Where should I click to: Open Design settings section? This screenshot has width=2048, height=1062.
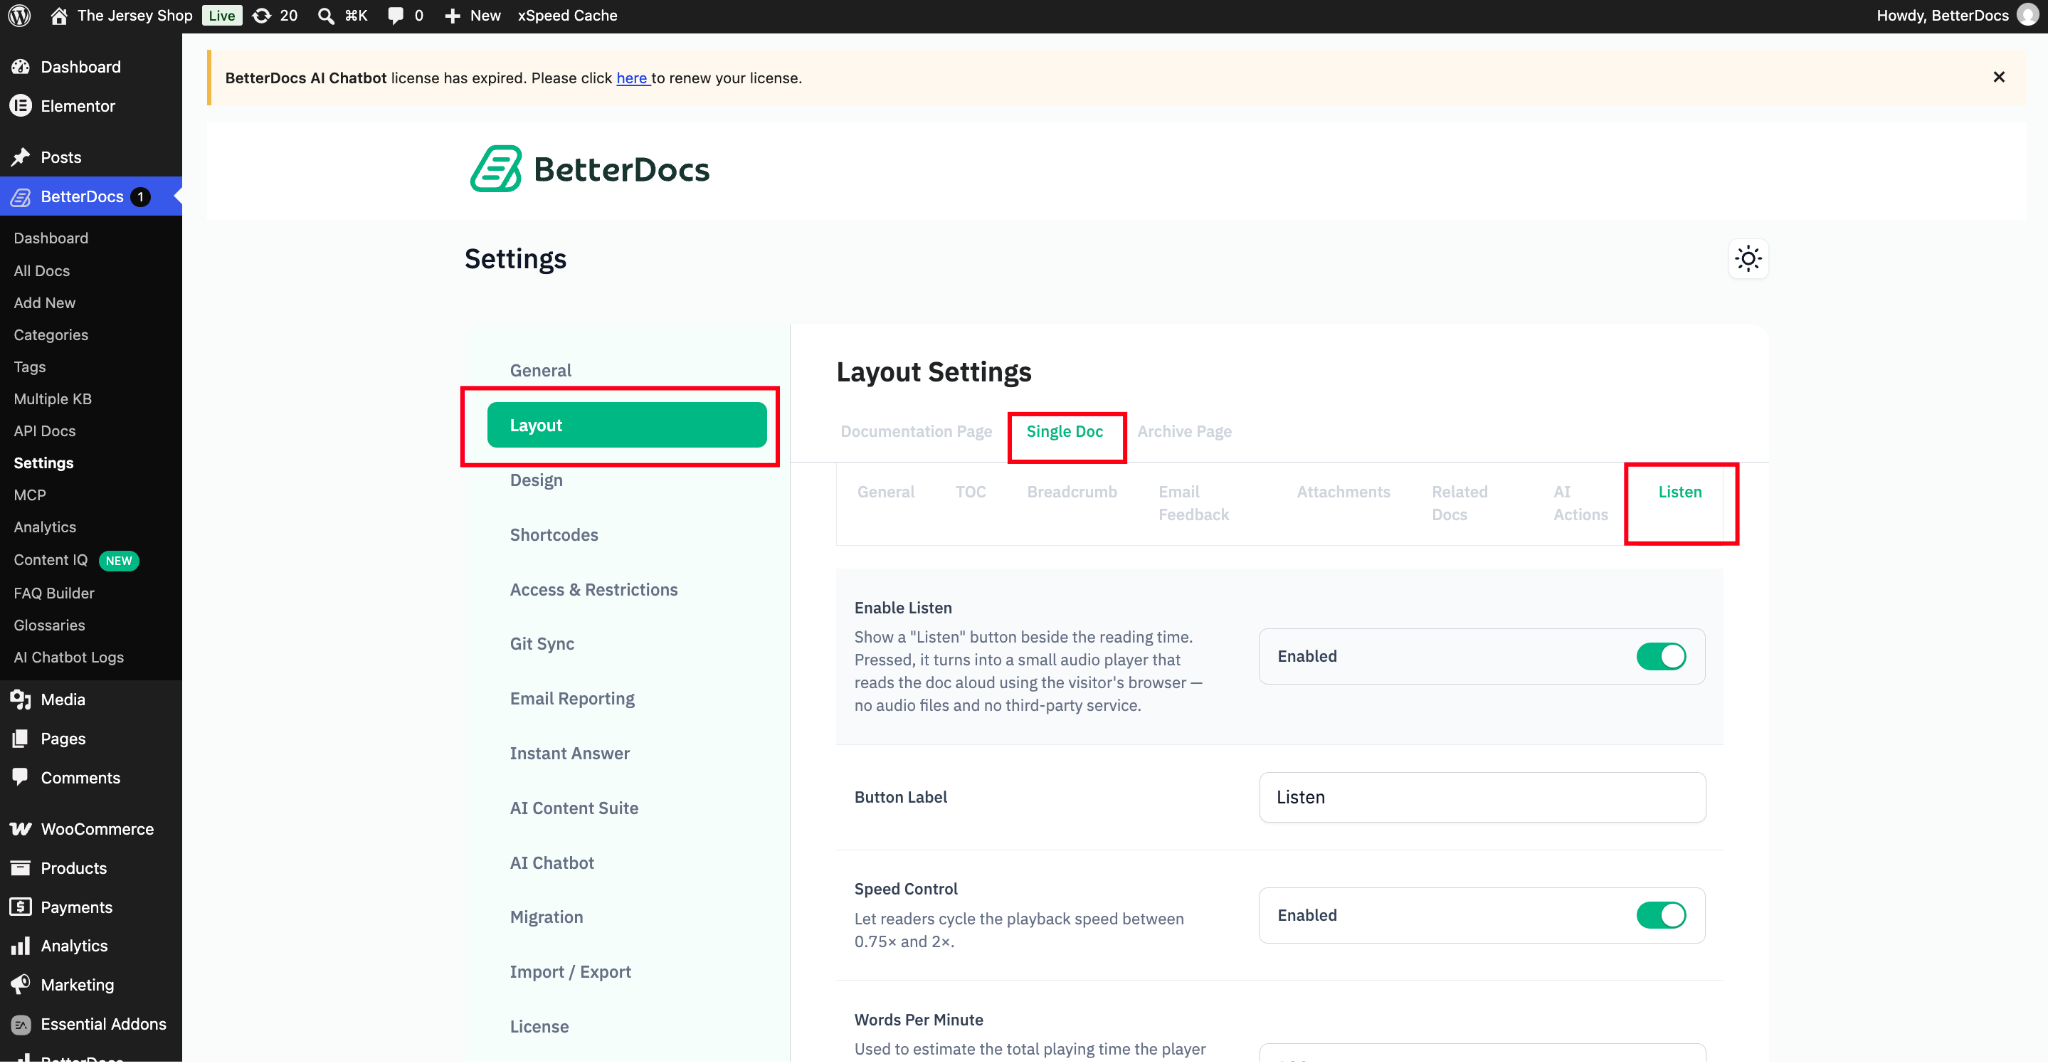[536, 480]
